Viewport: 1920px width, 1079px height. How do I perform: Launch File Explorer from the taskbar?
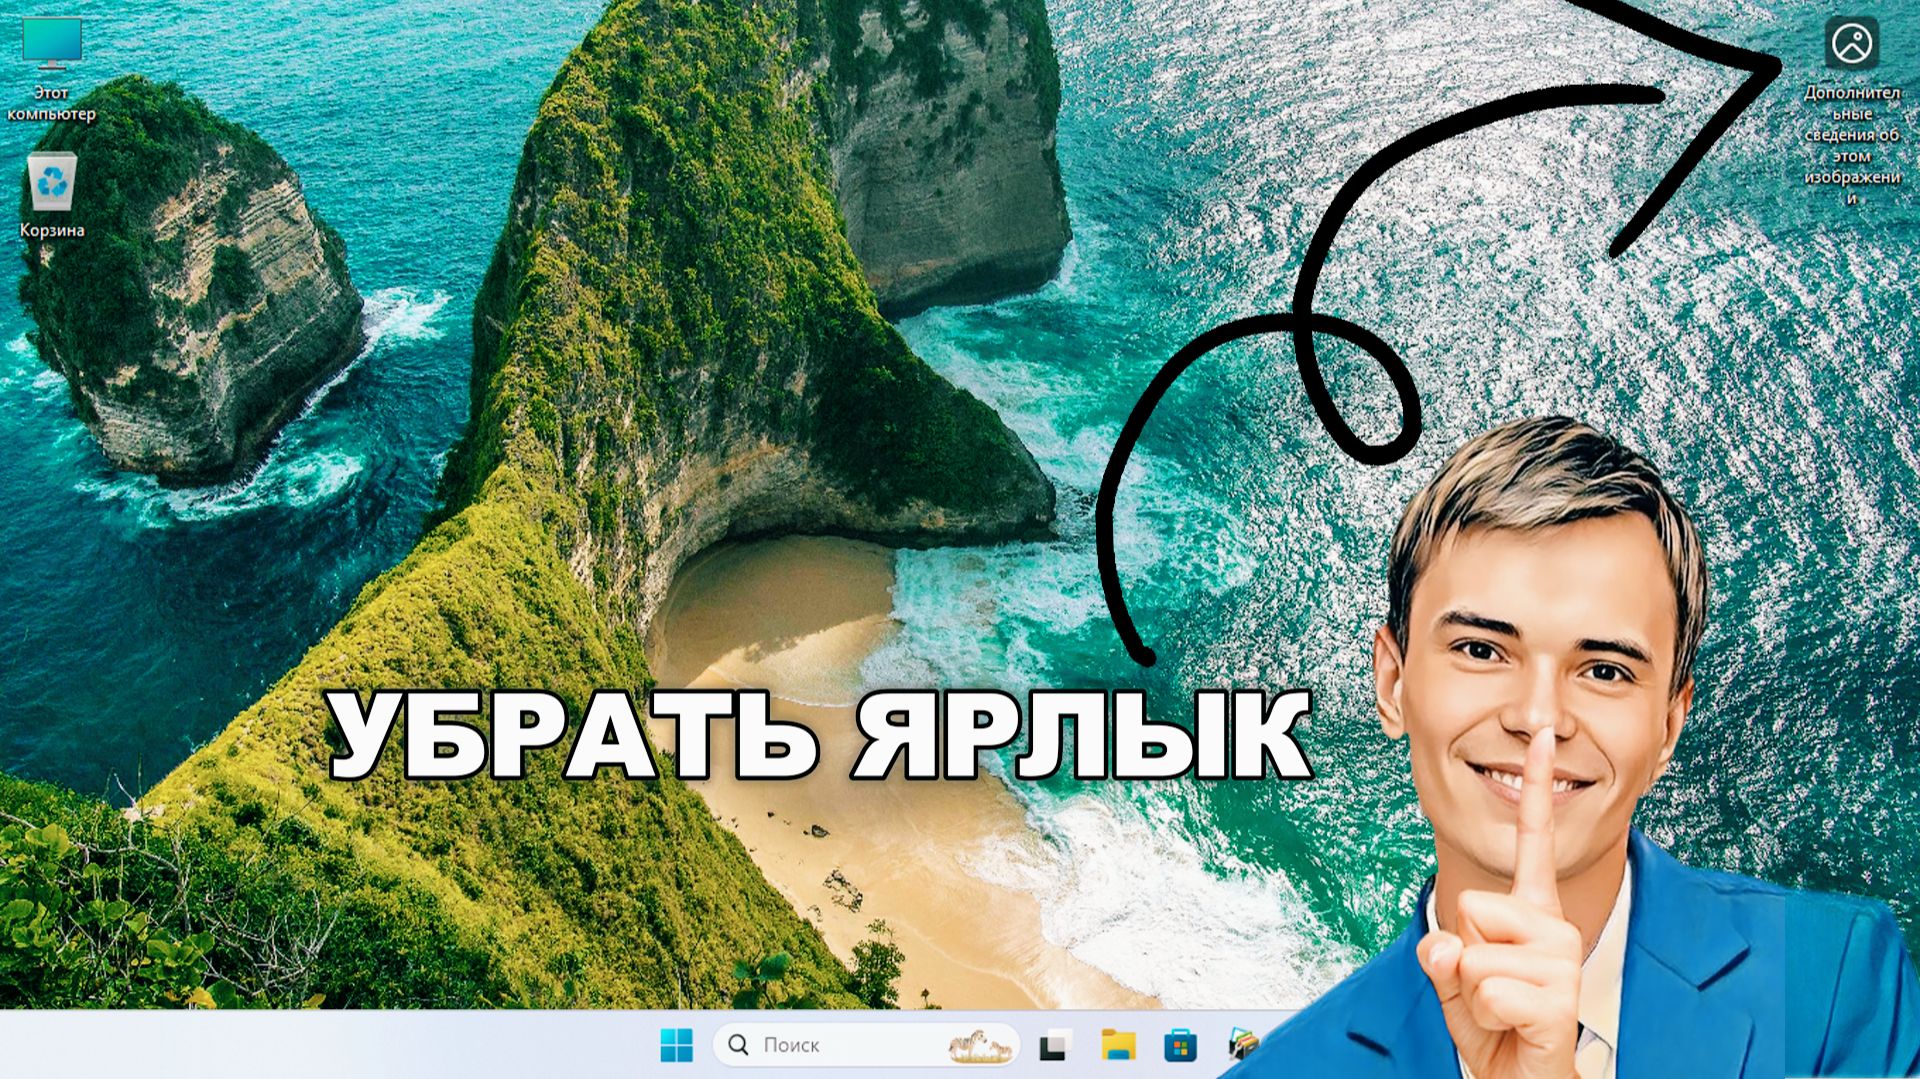point(1118,1045)
